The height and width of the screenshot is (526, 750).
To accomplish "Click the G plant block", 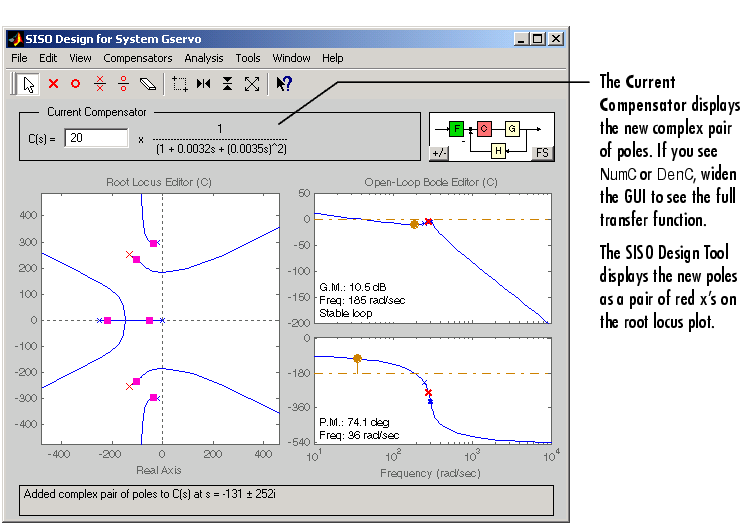I will 512,129.
